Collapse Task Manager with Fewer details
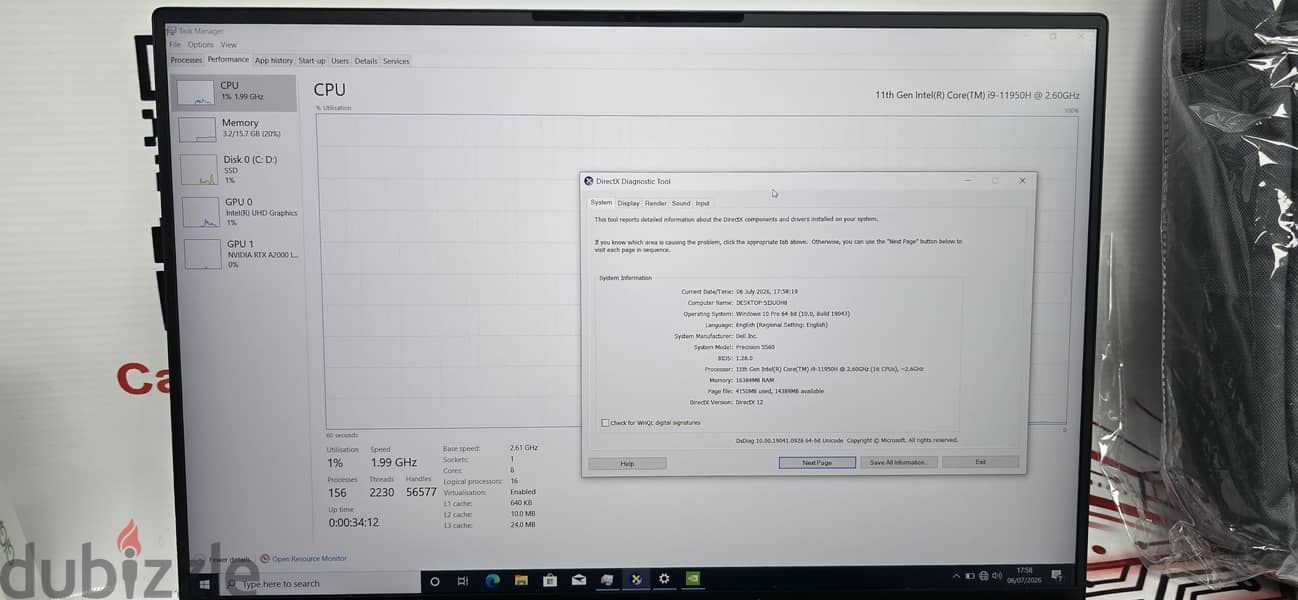The width and height of the screenshot is (1298, 600). point(228,560)
